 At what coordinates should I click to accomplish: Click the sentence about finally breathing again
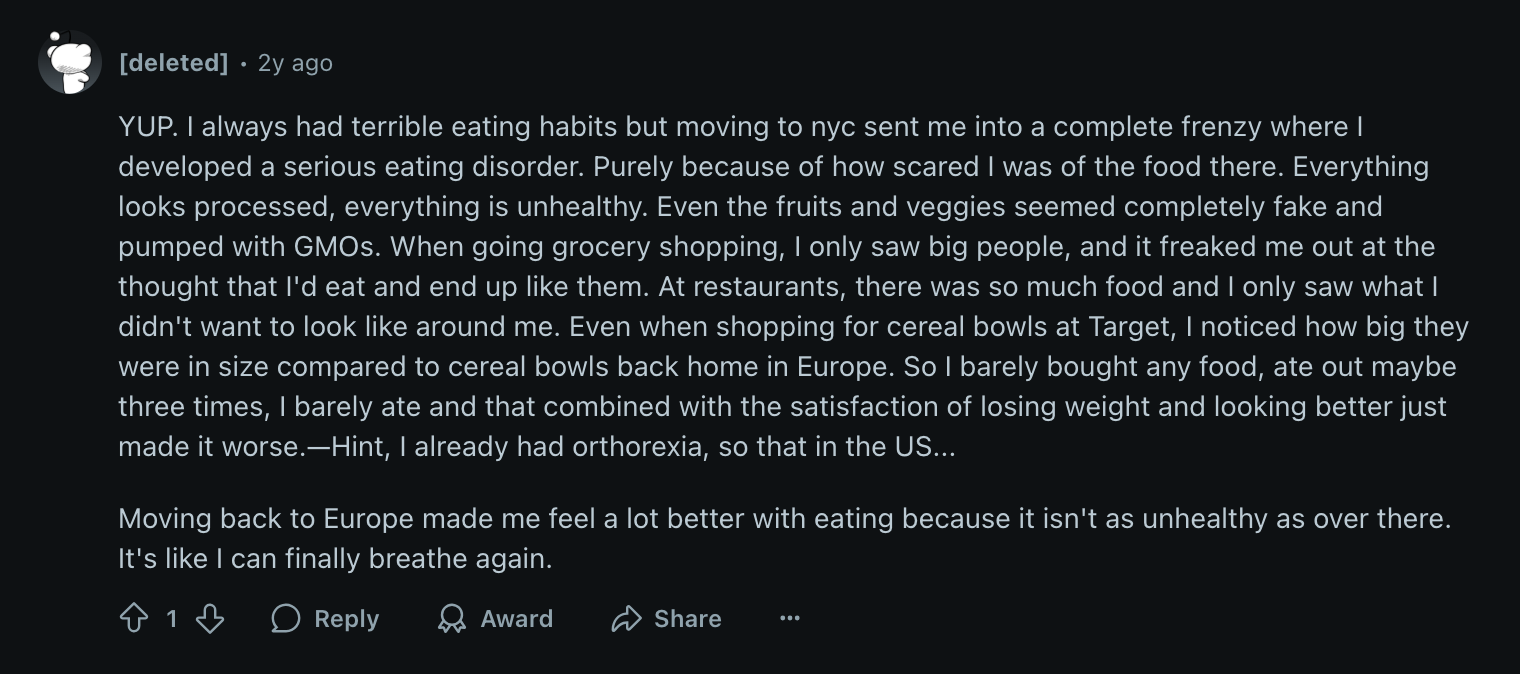pos(335,559)
